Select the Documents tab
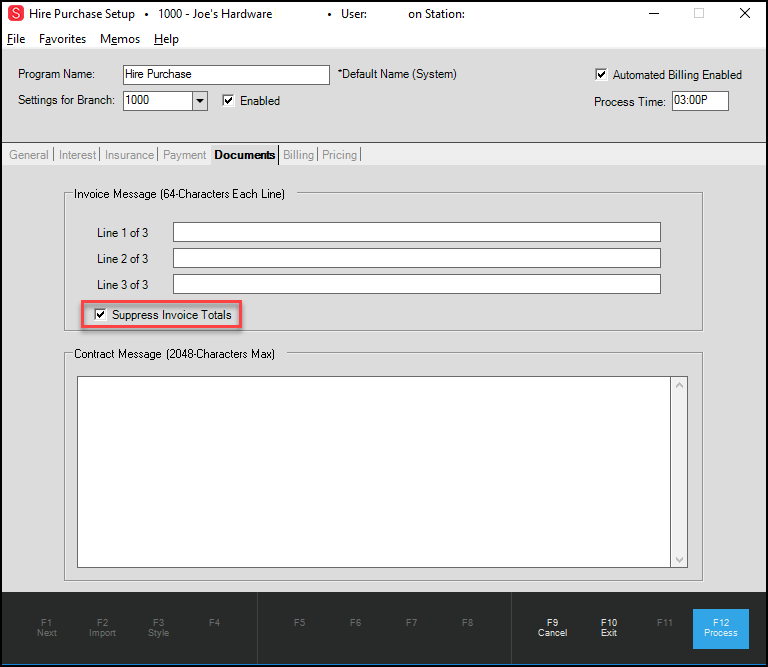This screenshot has height=667, width=768. [x=244, y=155]
